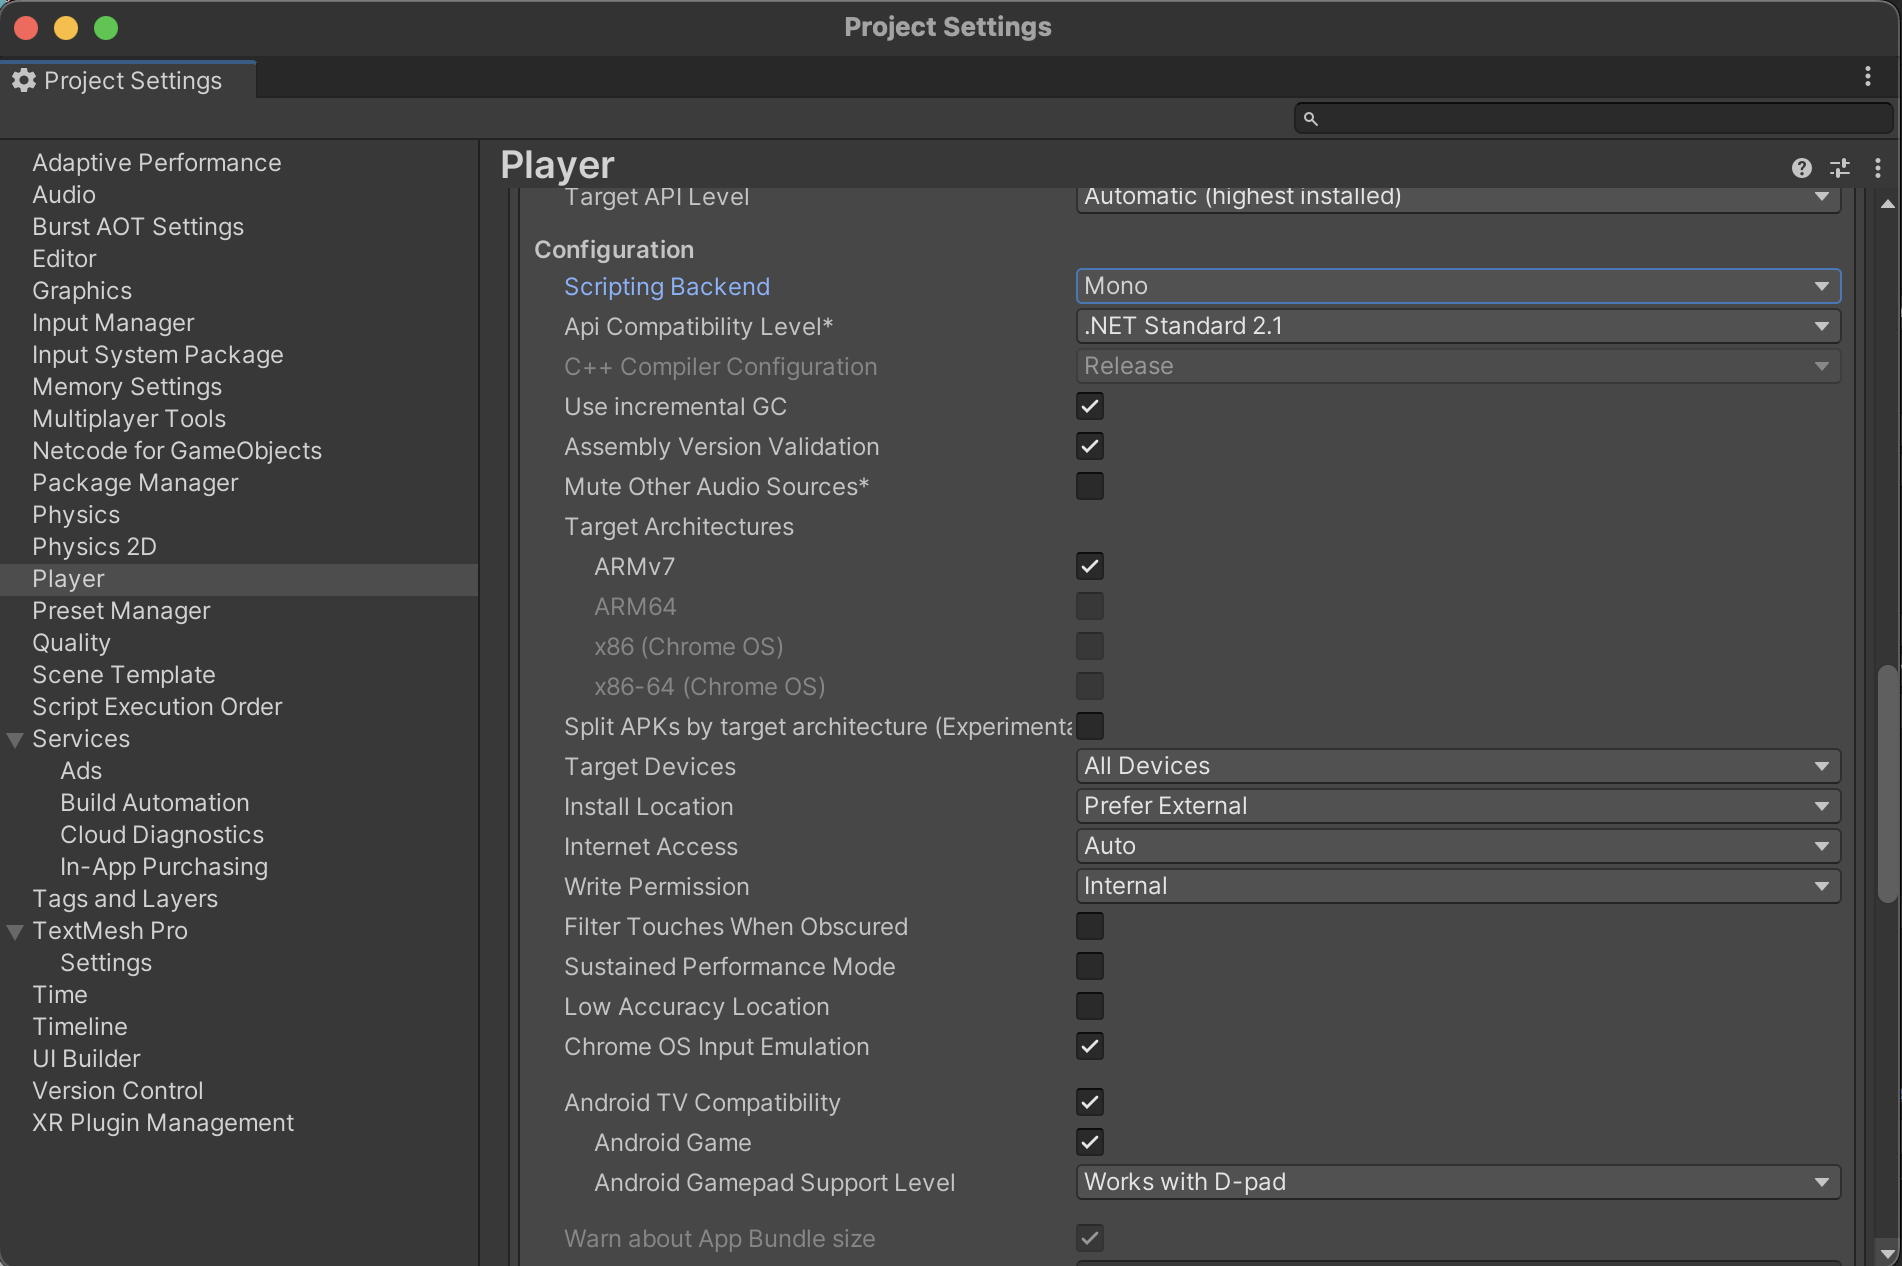The width and height of the screenshot is (1902, 1266).
Task: Toggle Low Accuracy Location checkbox
Action: tap(1090, 1006)
